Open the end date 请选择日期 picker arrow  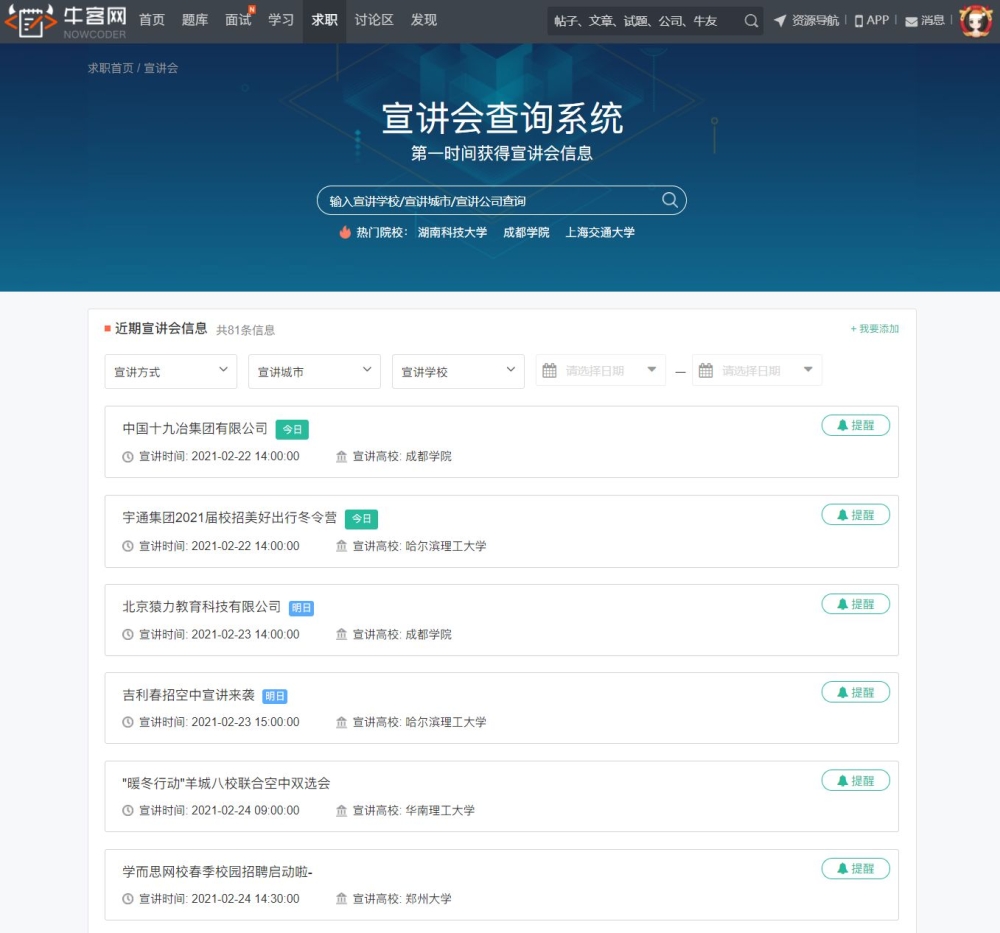click(808, 370)
